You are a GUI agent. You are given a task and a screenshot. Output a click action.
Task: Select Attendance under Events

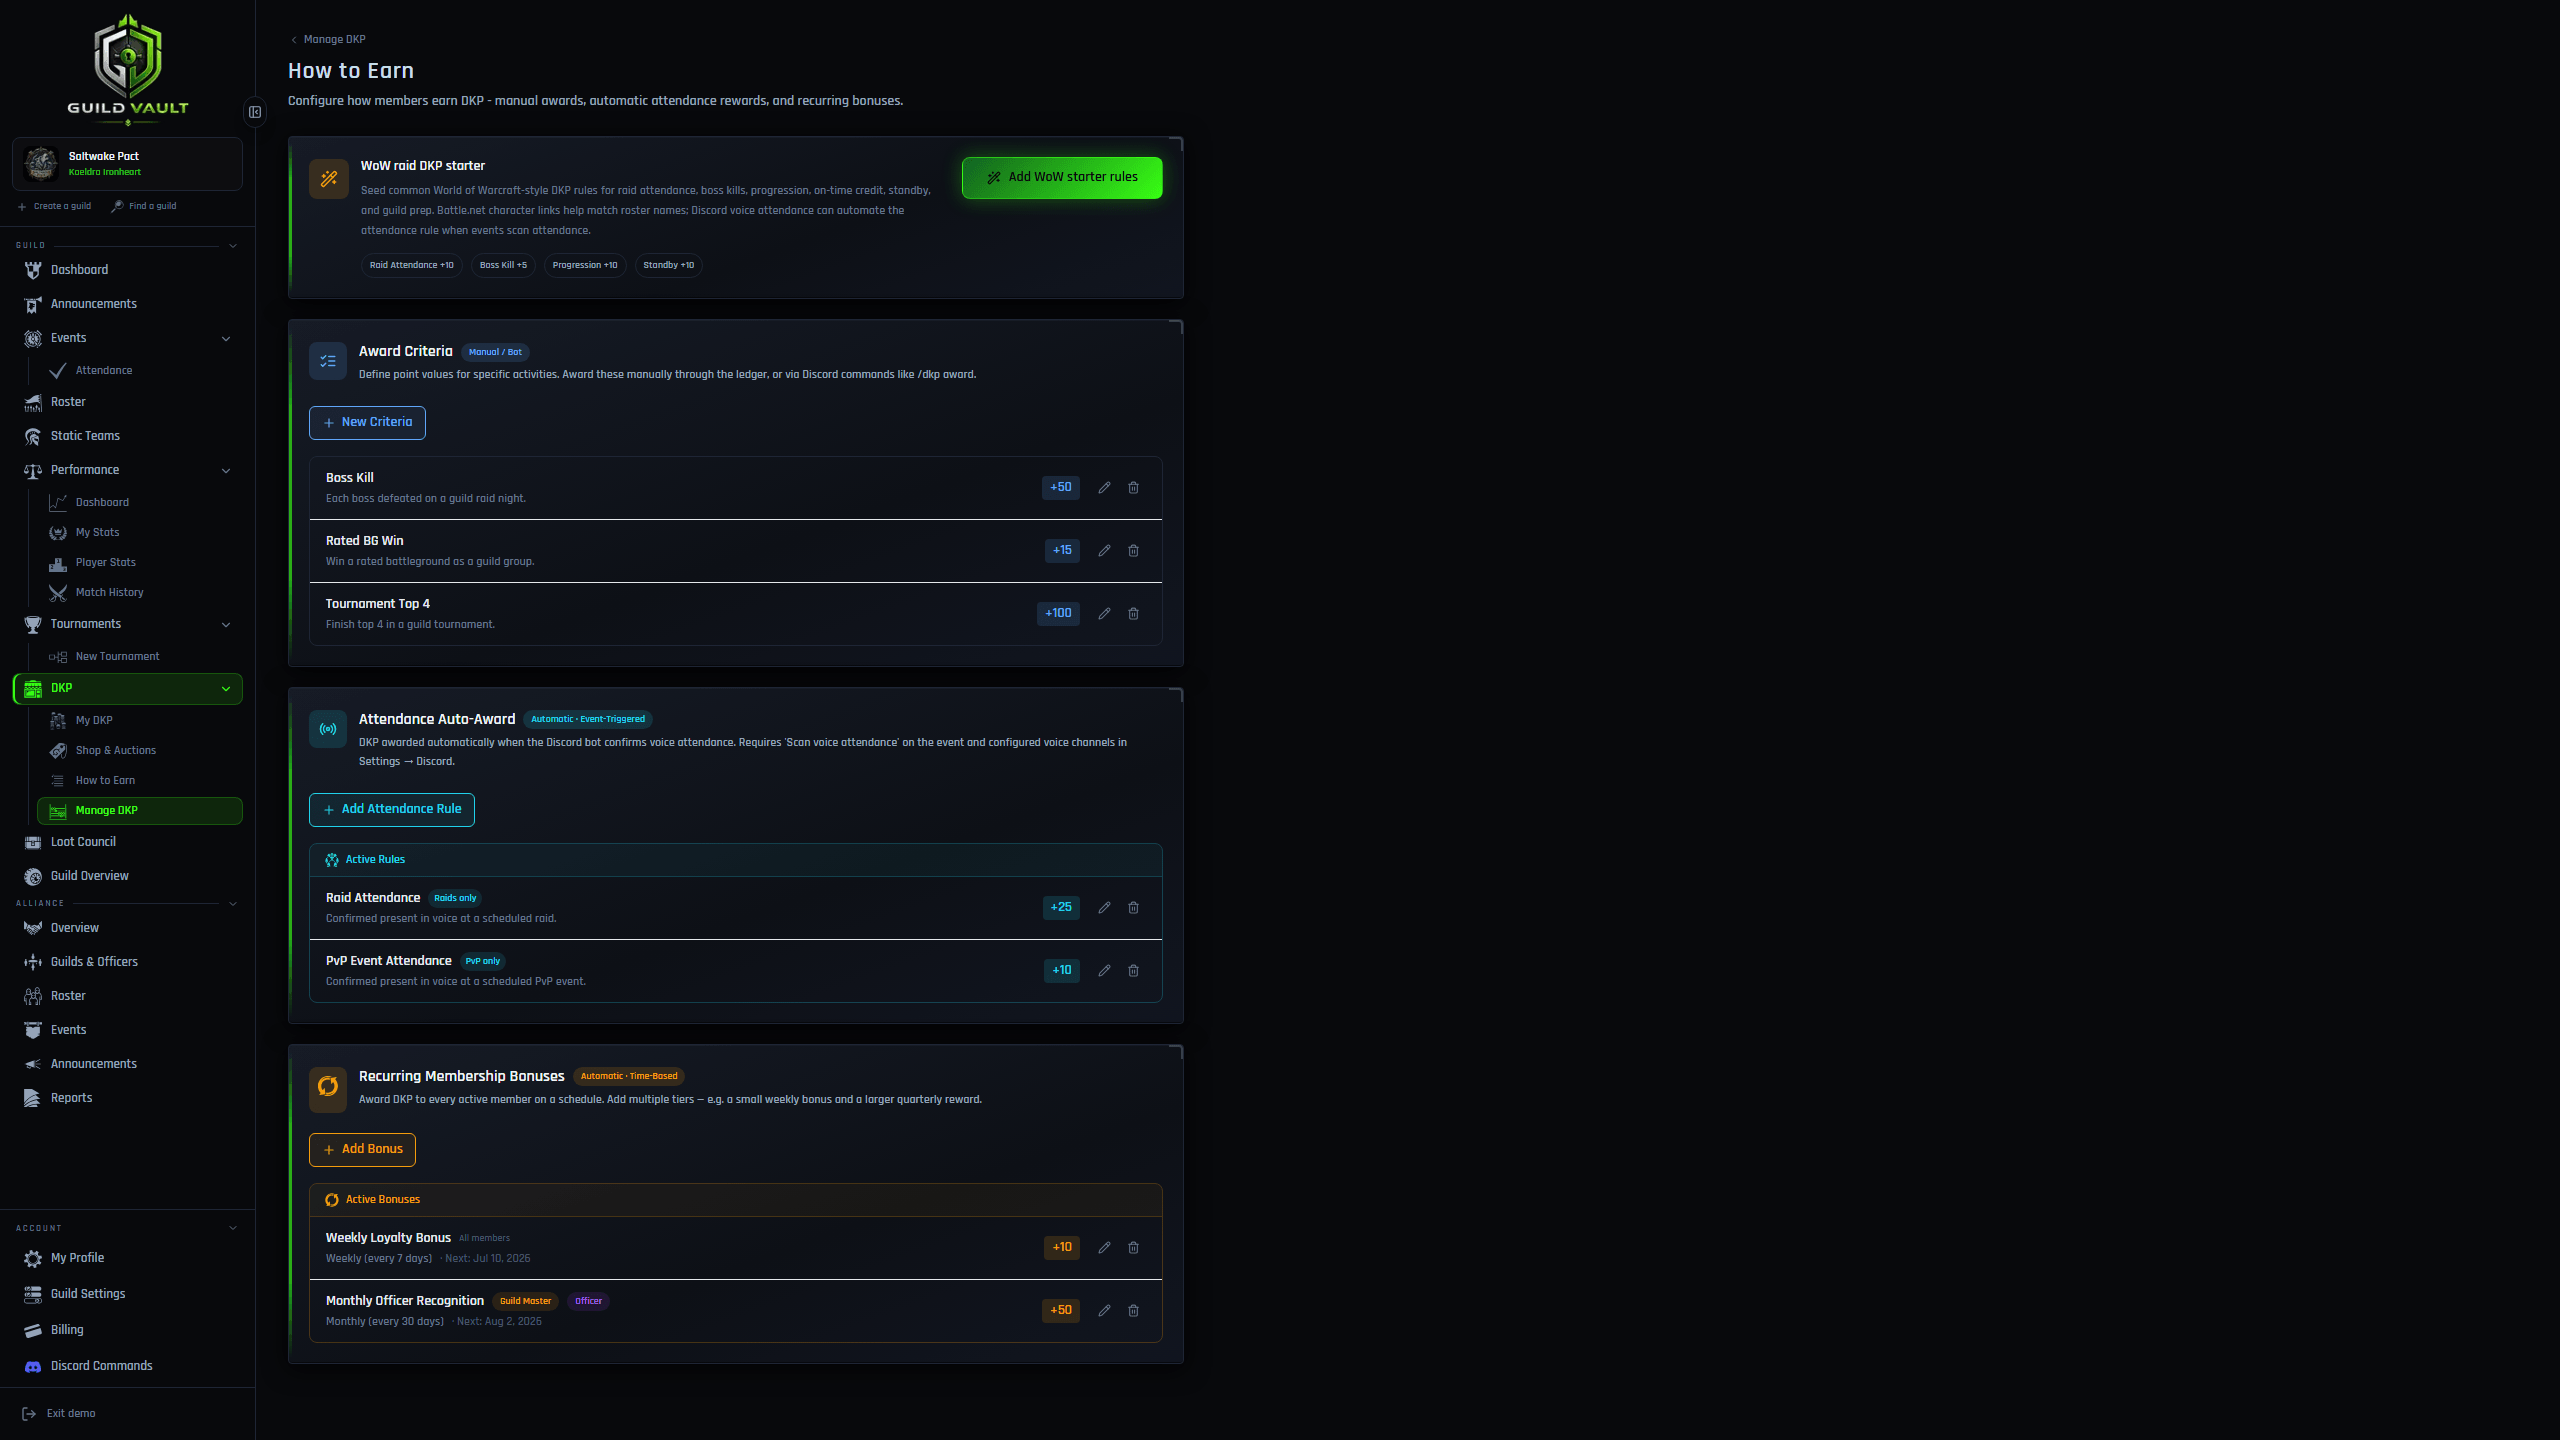pyautogui.click(x=140, y=371)
